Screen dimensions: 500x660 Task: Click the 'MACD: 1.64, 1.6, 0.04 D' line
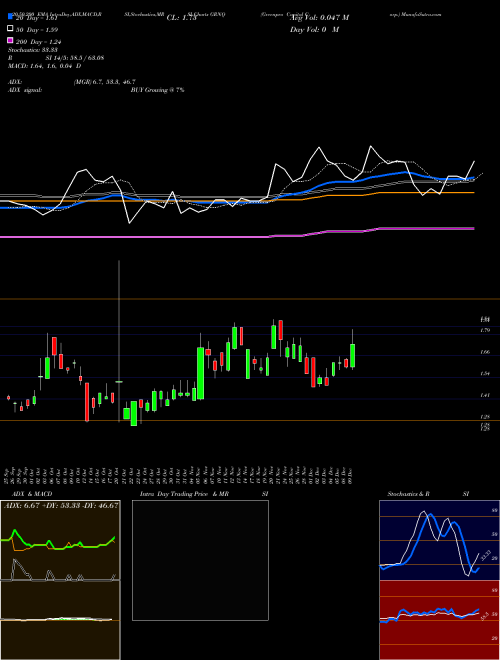(45, 66)
